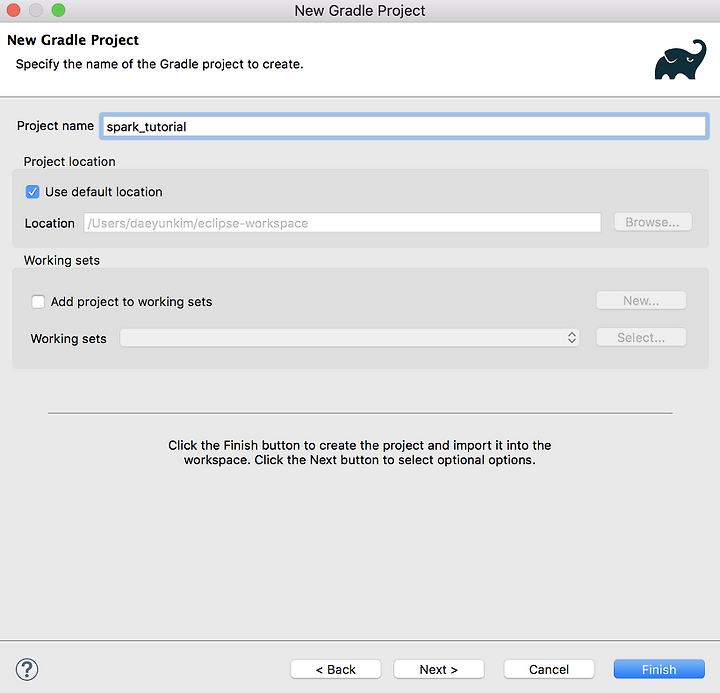
Task: Click the grey minimize window button
Action: 36,10
